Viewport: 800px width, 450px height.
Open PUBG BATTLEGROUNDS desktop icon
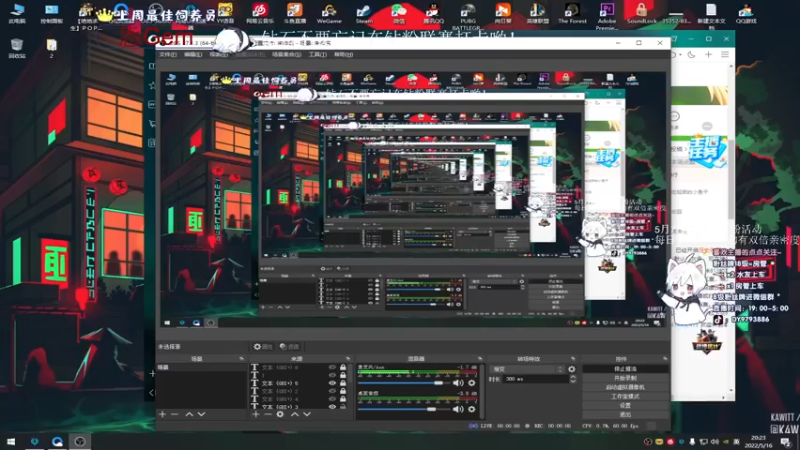(468, 15)
